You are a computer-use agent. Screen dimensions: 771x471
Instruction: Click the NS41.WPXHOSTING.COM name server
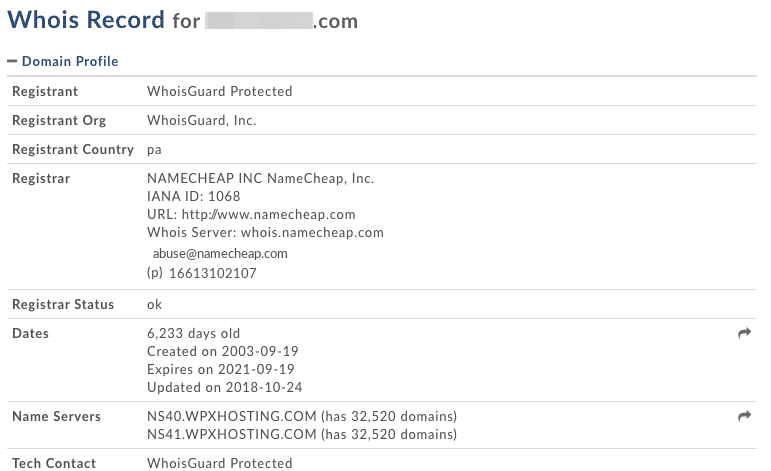tap(232, 434)
